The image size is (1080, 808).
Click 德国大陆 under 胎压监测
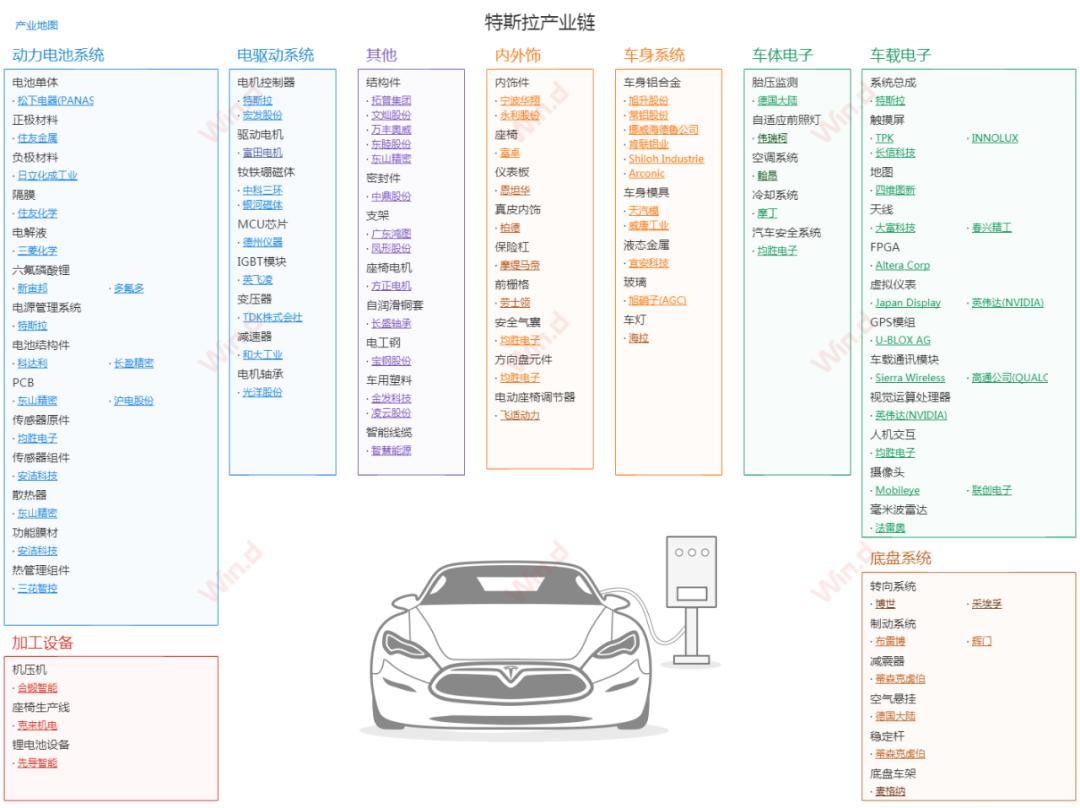(x=778, y=101)
